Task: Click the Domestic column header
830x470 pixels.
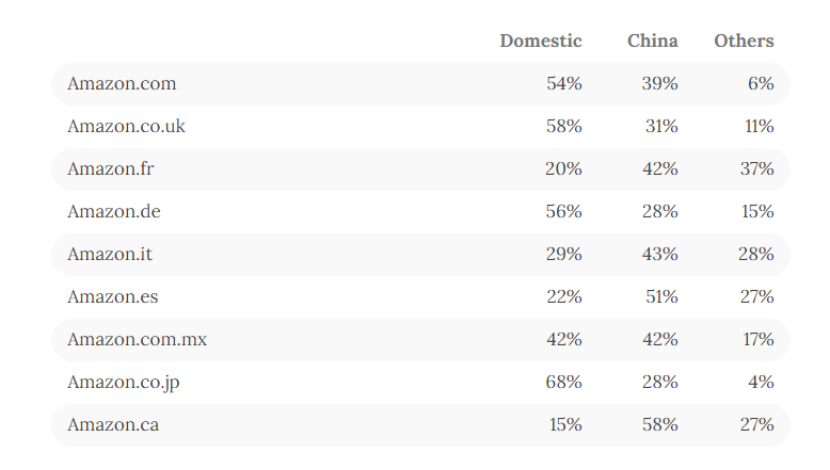Action: [x=540, y=41]
